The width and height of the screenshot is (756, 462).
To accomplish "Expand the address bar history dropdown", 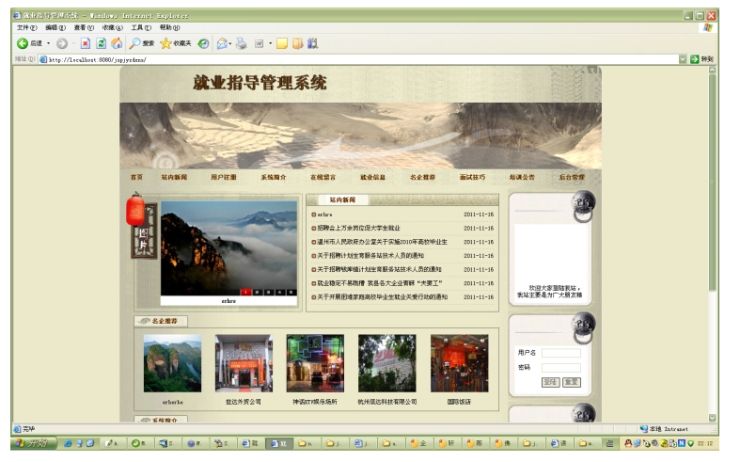I will 683,59.
